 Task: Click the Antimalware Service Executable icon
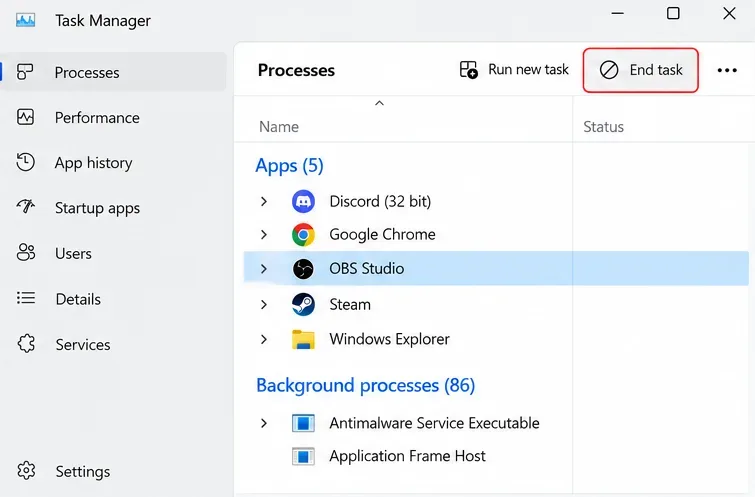[x=303, y=423]
